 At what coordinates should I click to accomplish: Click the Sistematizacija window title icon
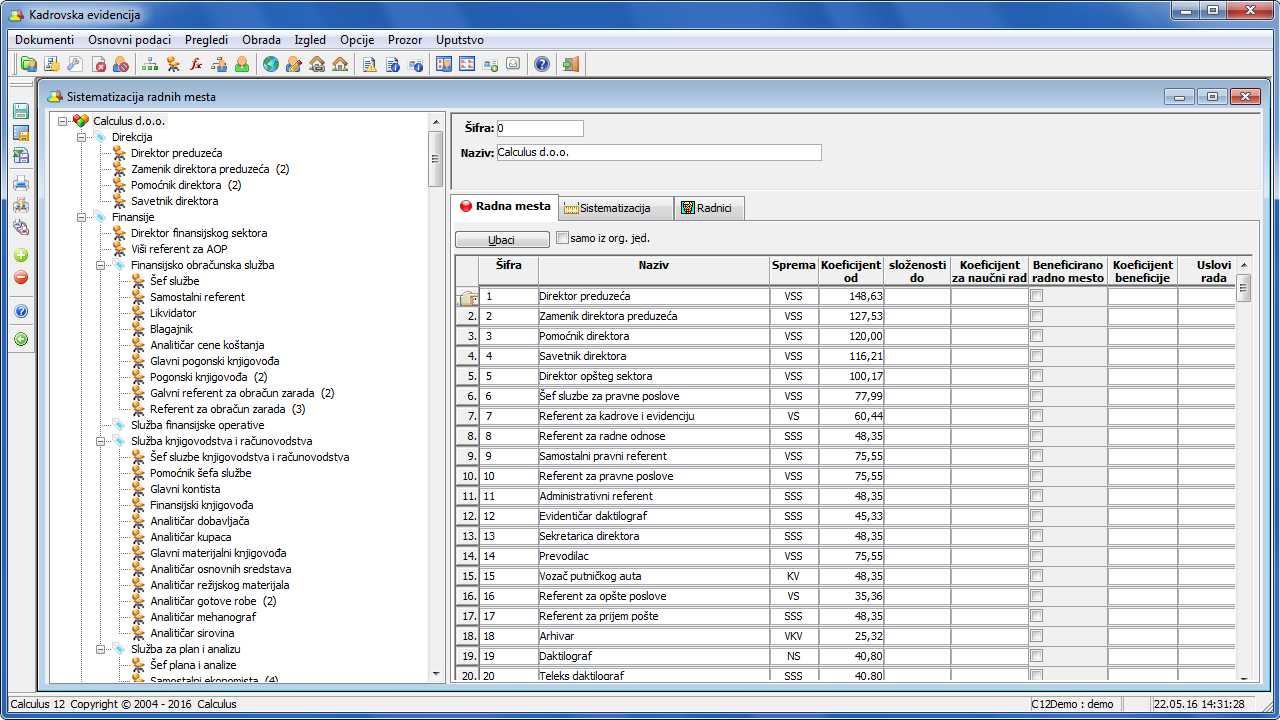click(55, 97)
